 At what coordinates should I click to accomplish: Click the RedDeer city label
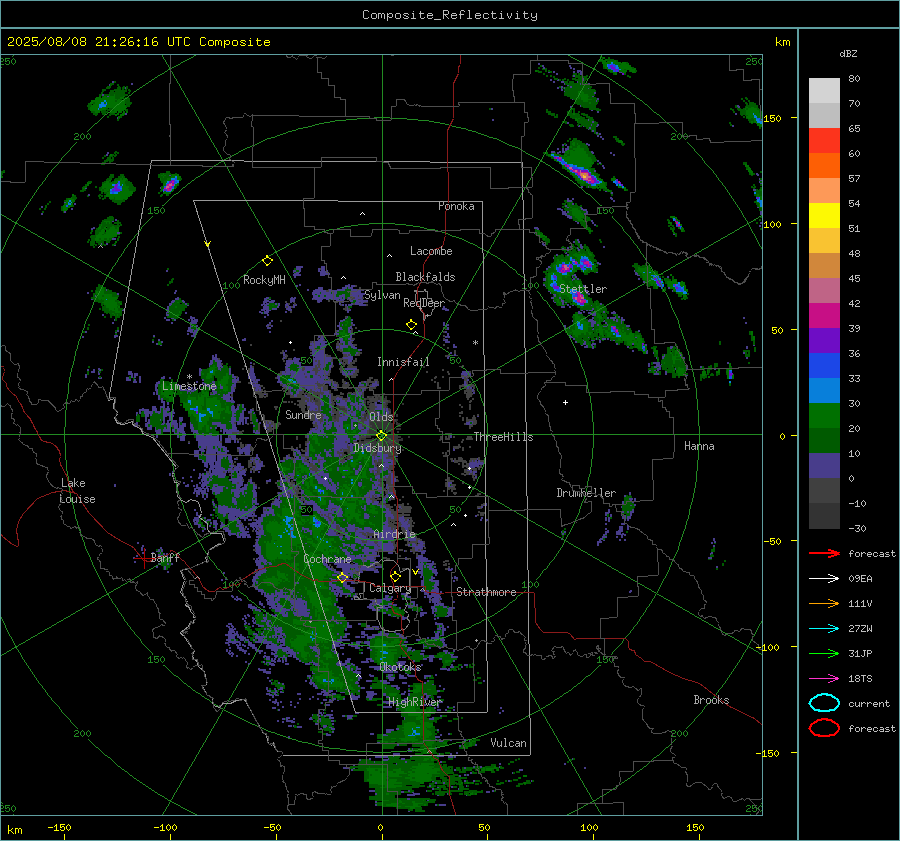[424, 303]
